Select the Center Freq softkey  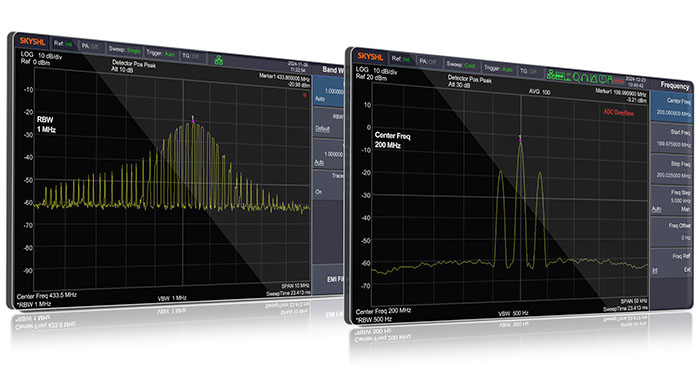pos(671,107)
